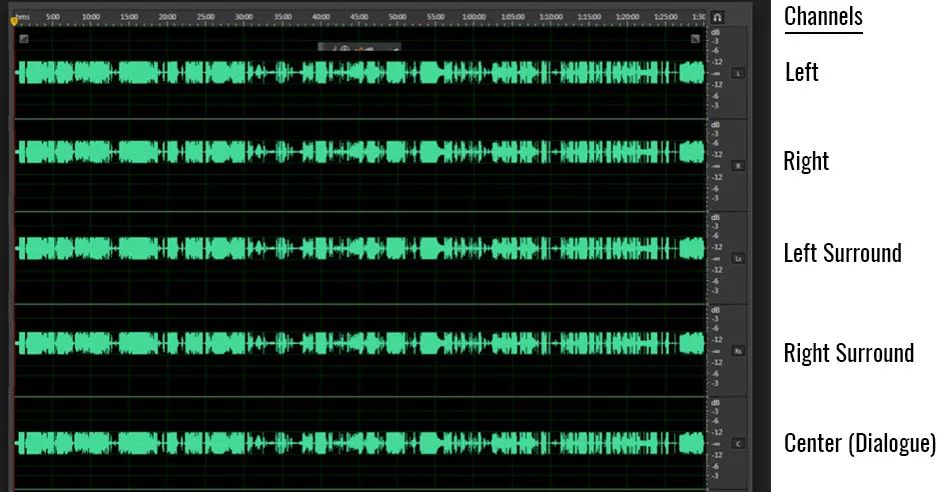Image resolution: width=943 pixels, height=492 pixels.
Task: Toggle the C center channel button
Action: point(739,443)
